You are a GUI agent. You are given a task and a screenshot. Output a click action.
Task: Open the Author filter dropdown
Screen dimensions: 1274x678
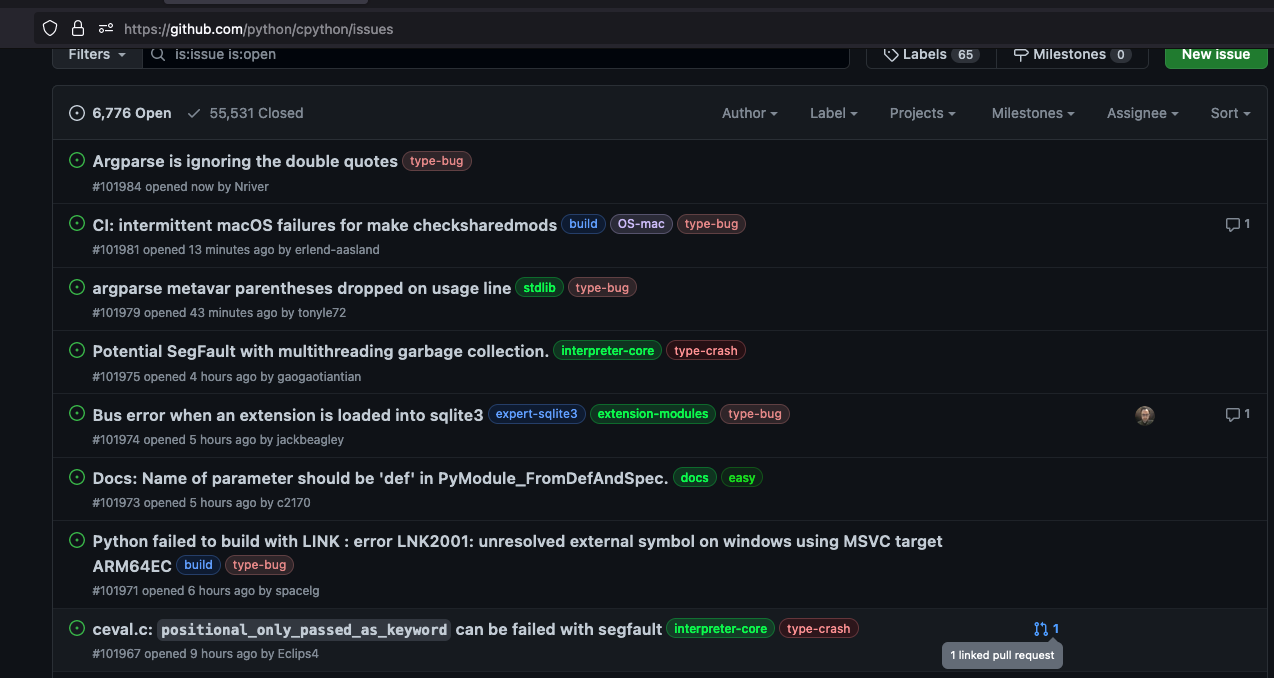pos(749,113)
